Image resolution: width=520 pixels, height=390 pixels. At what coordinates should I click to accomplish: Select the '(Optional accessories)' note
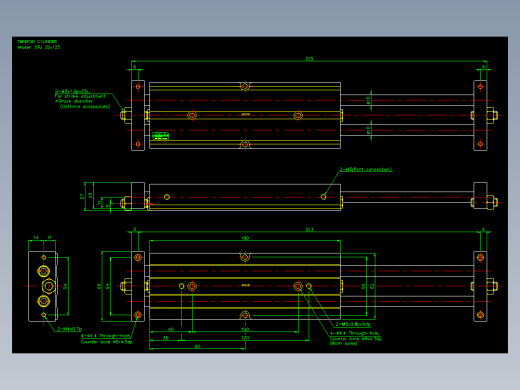click(85, 107)
